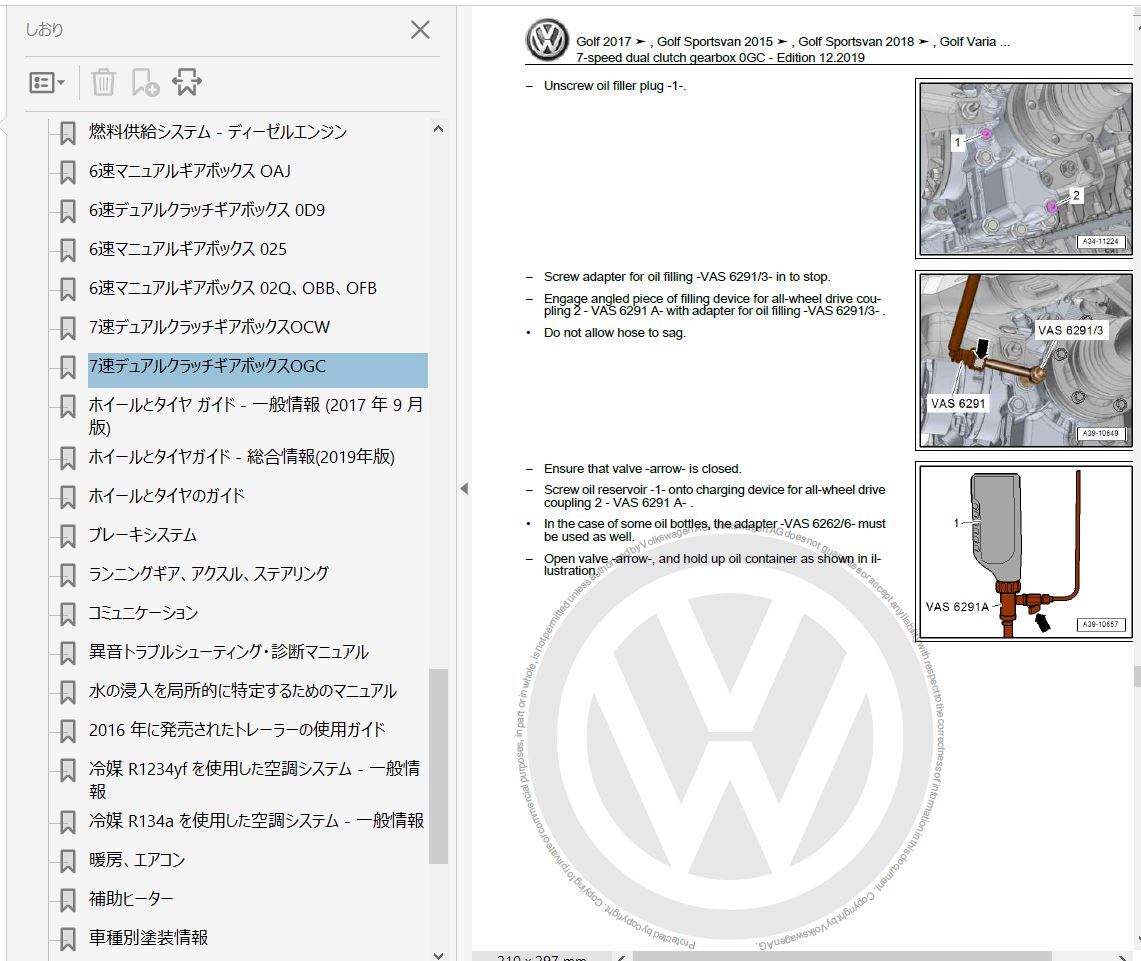Close the しおり bookmarks panel
Image resolution: width=1141 pixels, height=961 pixels.
click(420, 30)
